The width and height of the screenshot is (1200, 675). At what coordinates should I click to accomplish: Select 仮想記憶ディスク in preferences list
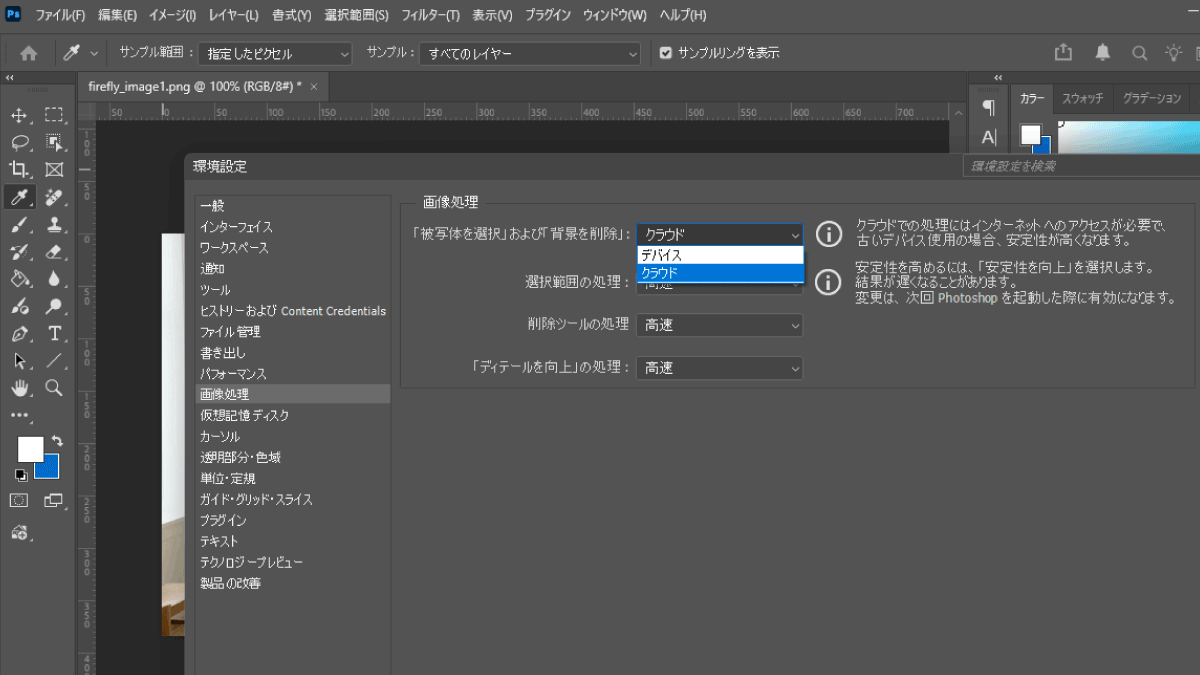tap(245, 415)
